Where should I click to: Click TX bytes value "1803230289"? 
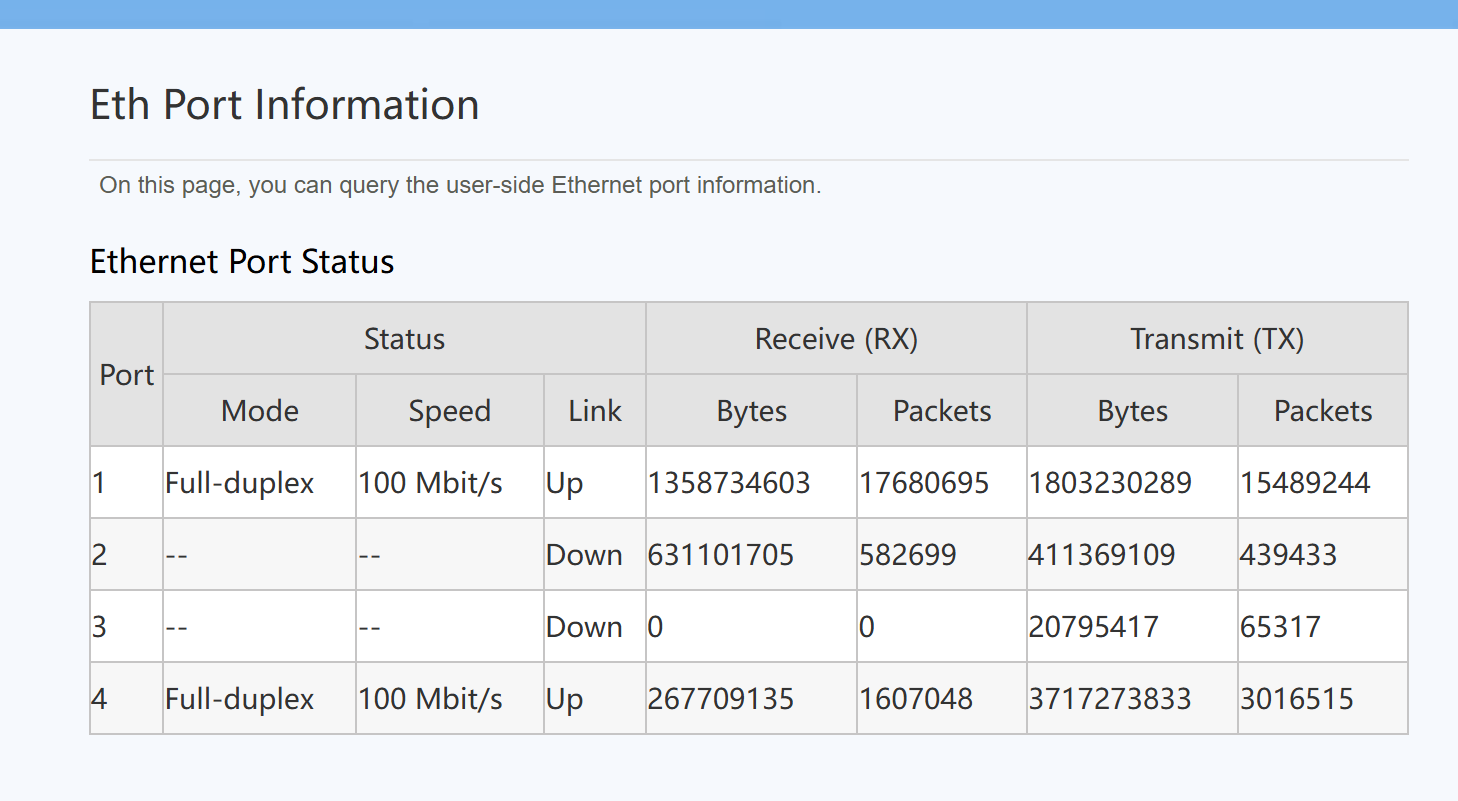(1133, 483)
